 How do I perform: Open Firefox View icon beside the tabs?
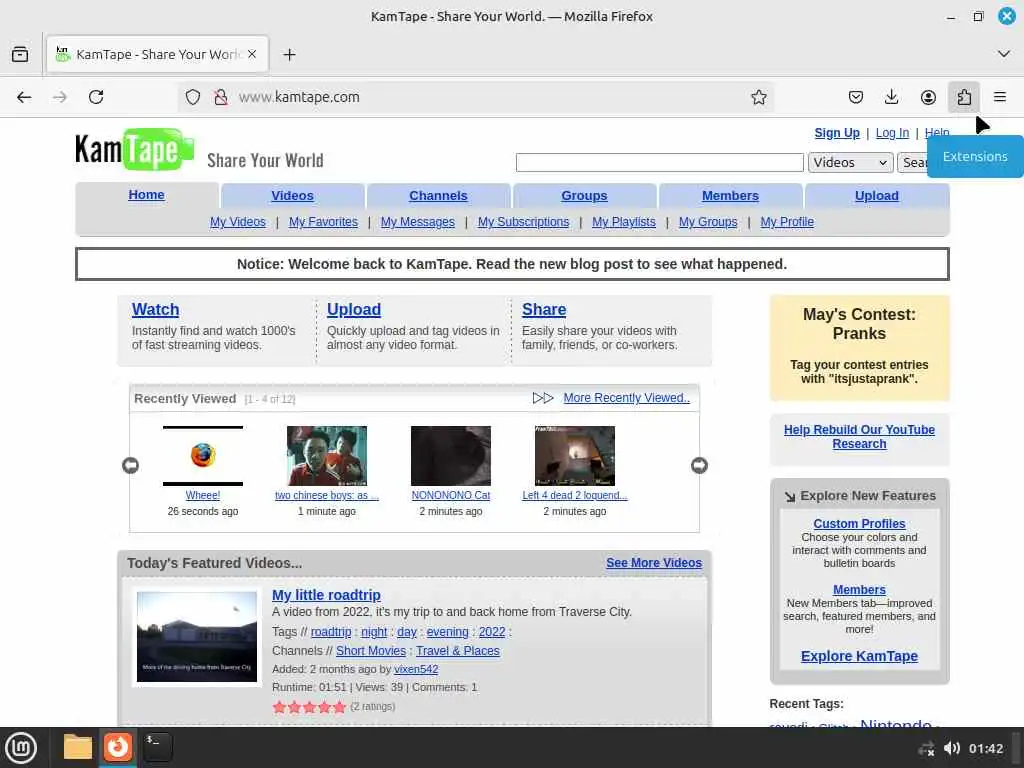[x=20, y=54]
